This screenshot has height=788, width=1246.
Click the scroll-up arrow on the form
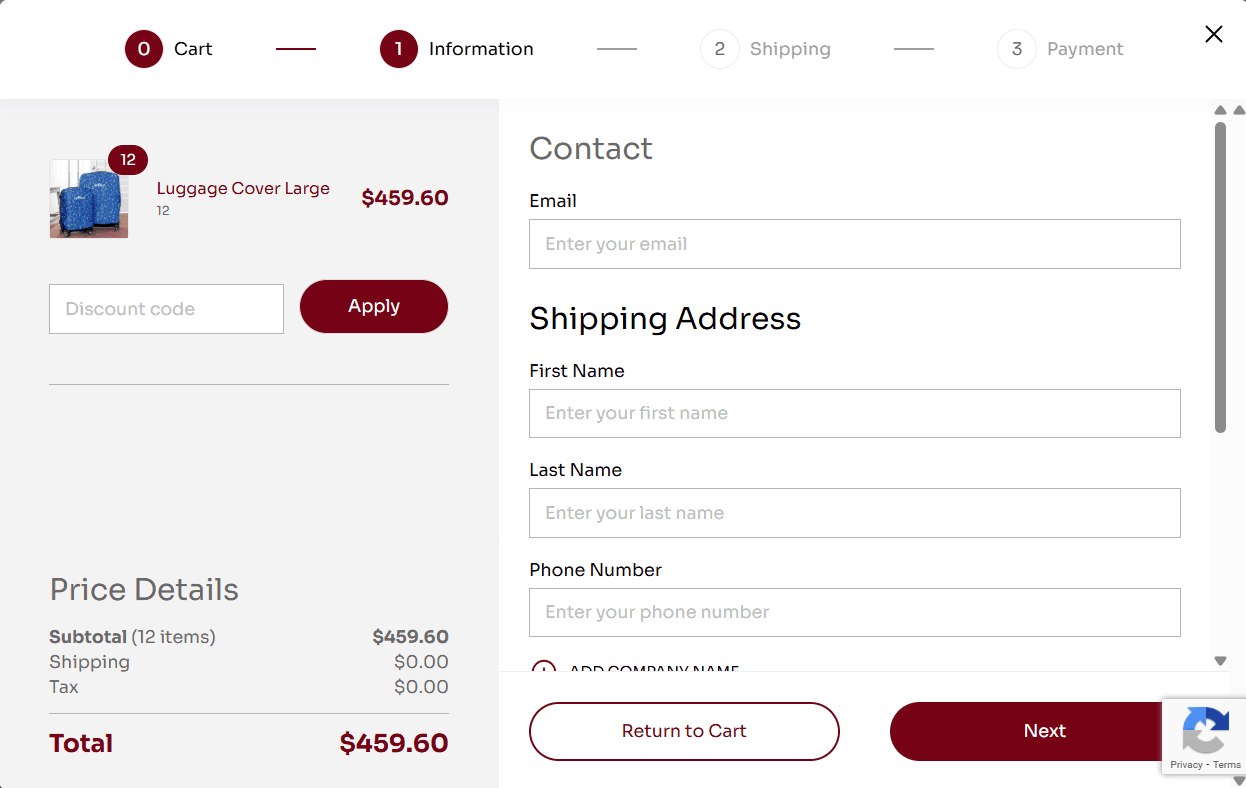tap(1220, 110)
